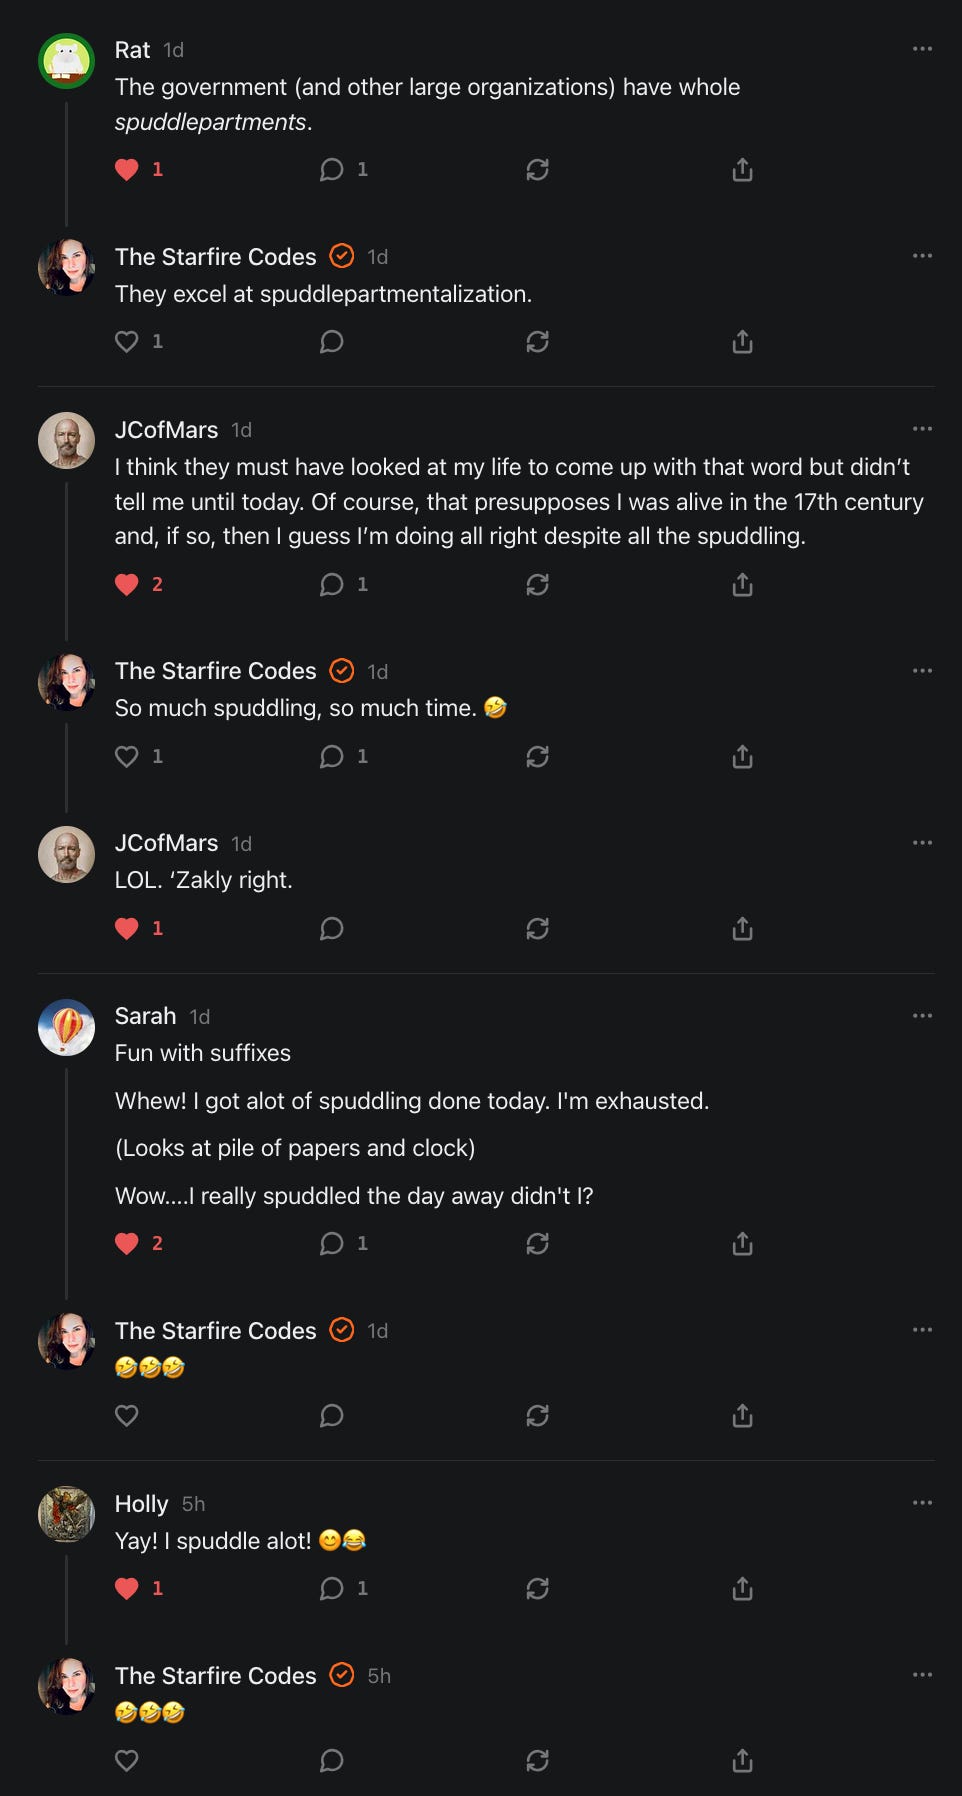The width and height of the screenshot is (962, 1796).
Task: Restack Holly's 'I spuddle alot' comment
Action: (x=538, y=1589)
